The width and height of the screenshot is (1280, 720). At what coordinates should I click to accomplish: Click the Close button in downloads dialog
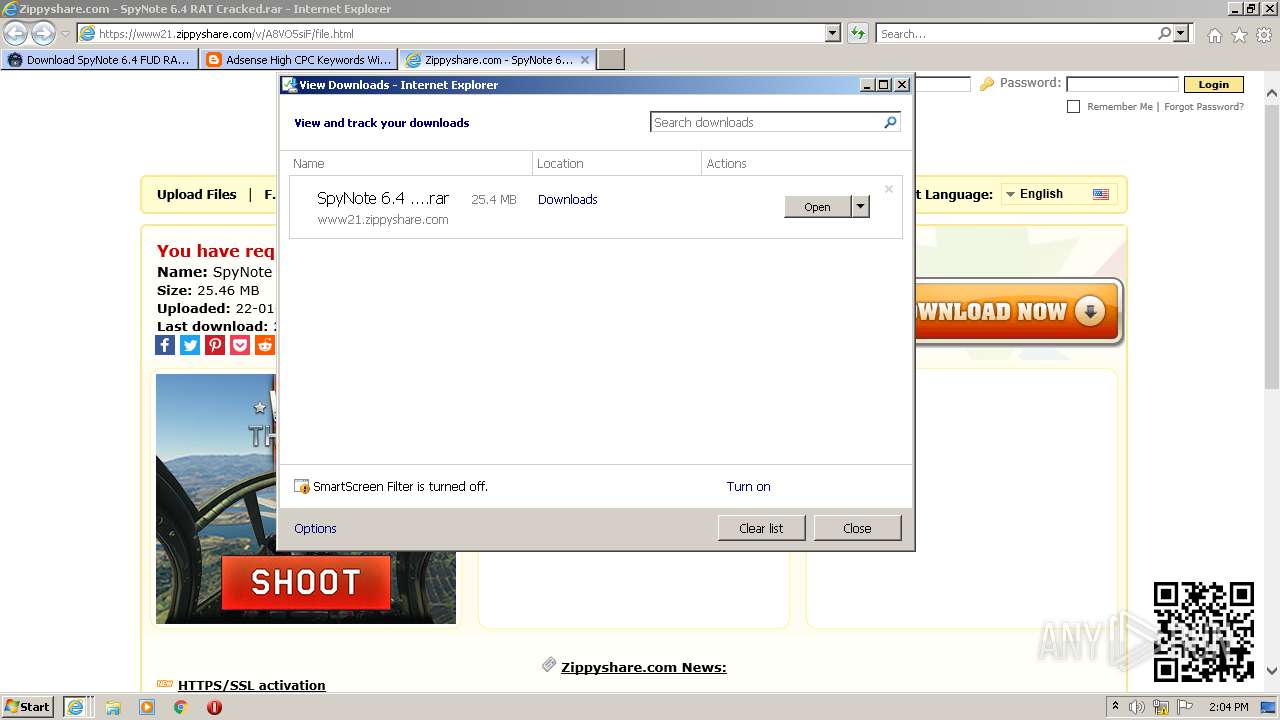[x=857, y=528]
